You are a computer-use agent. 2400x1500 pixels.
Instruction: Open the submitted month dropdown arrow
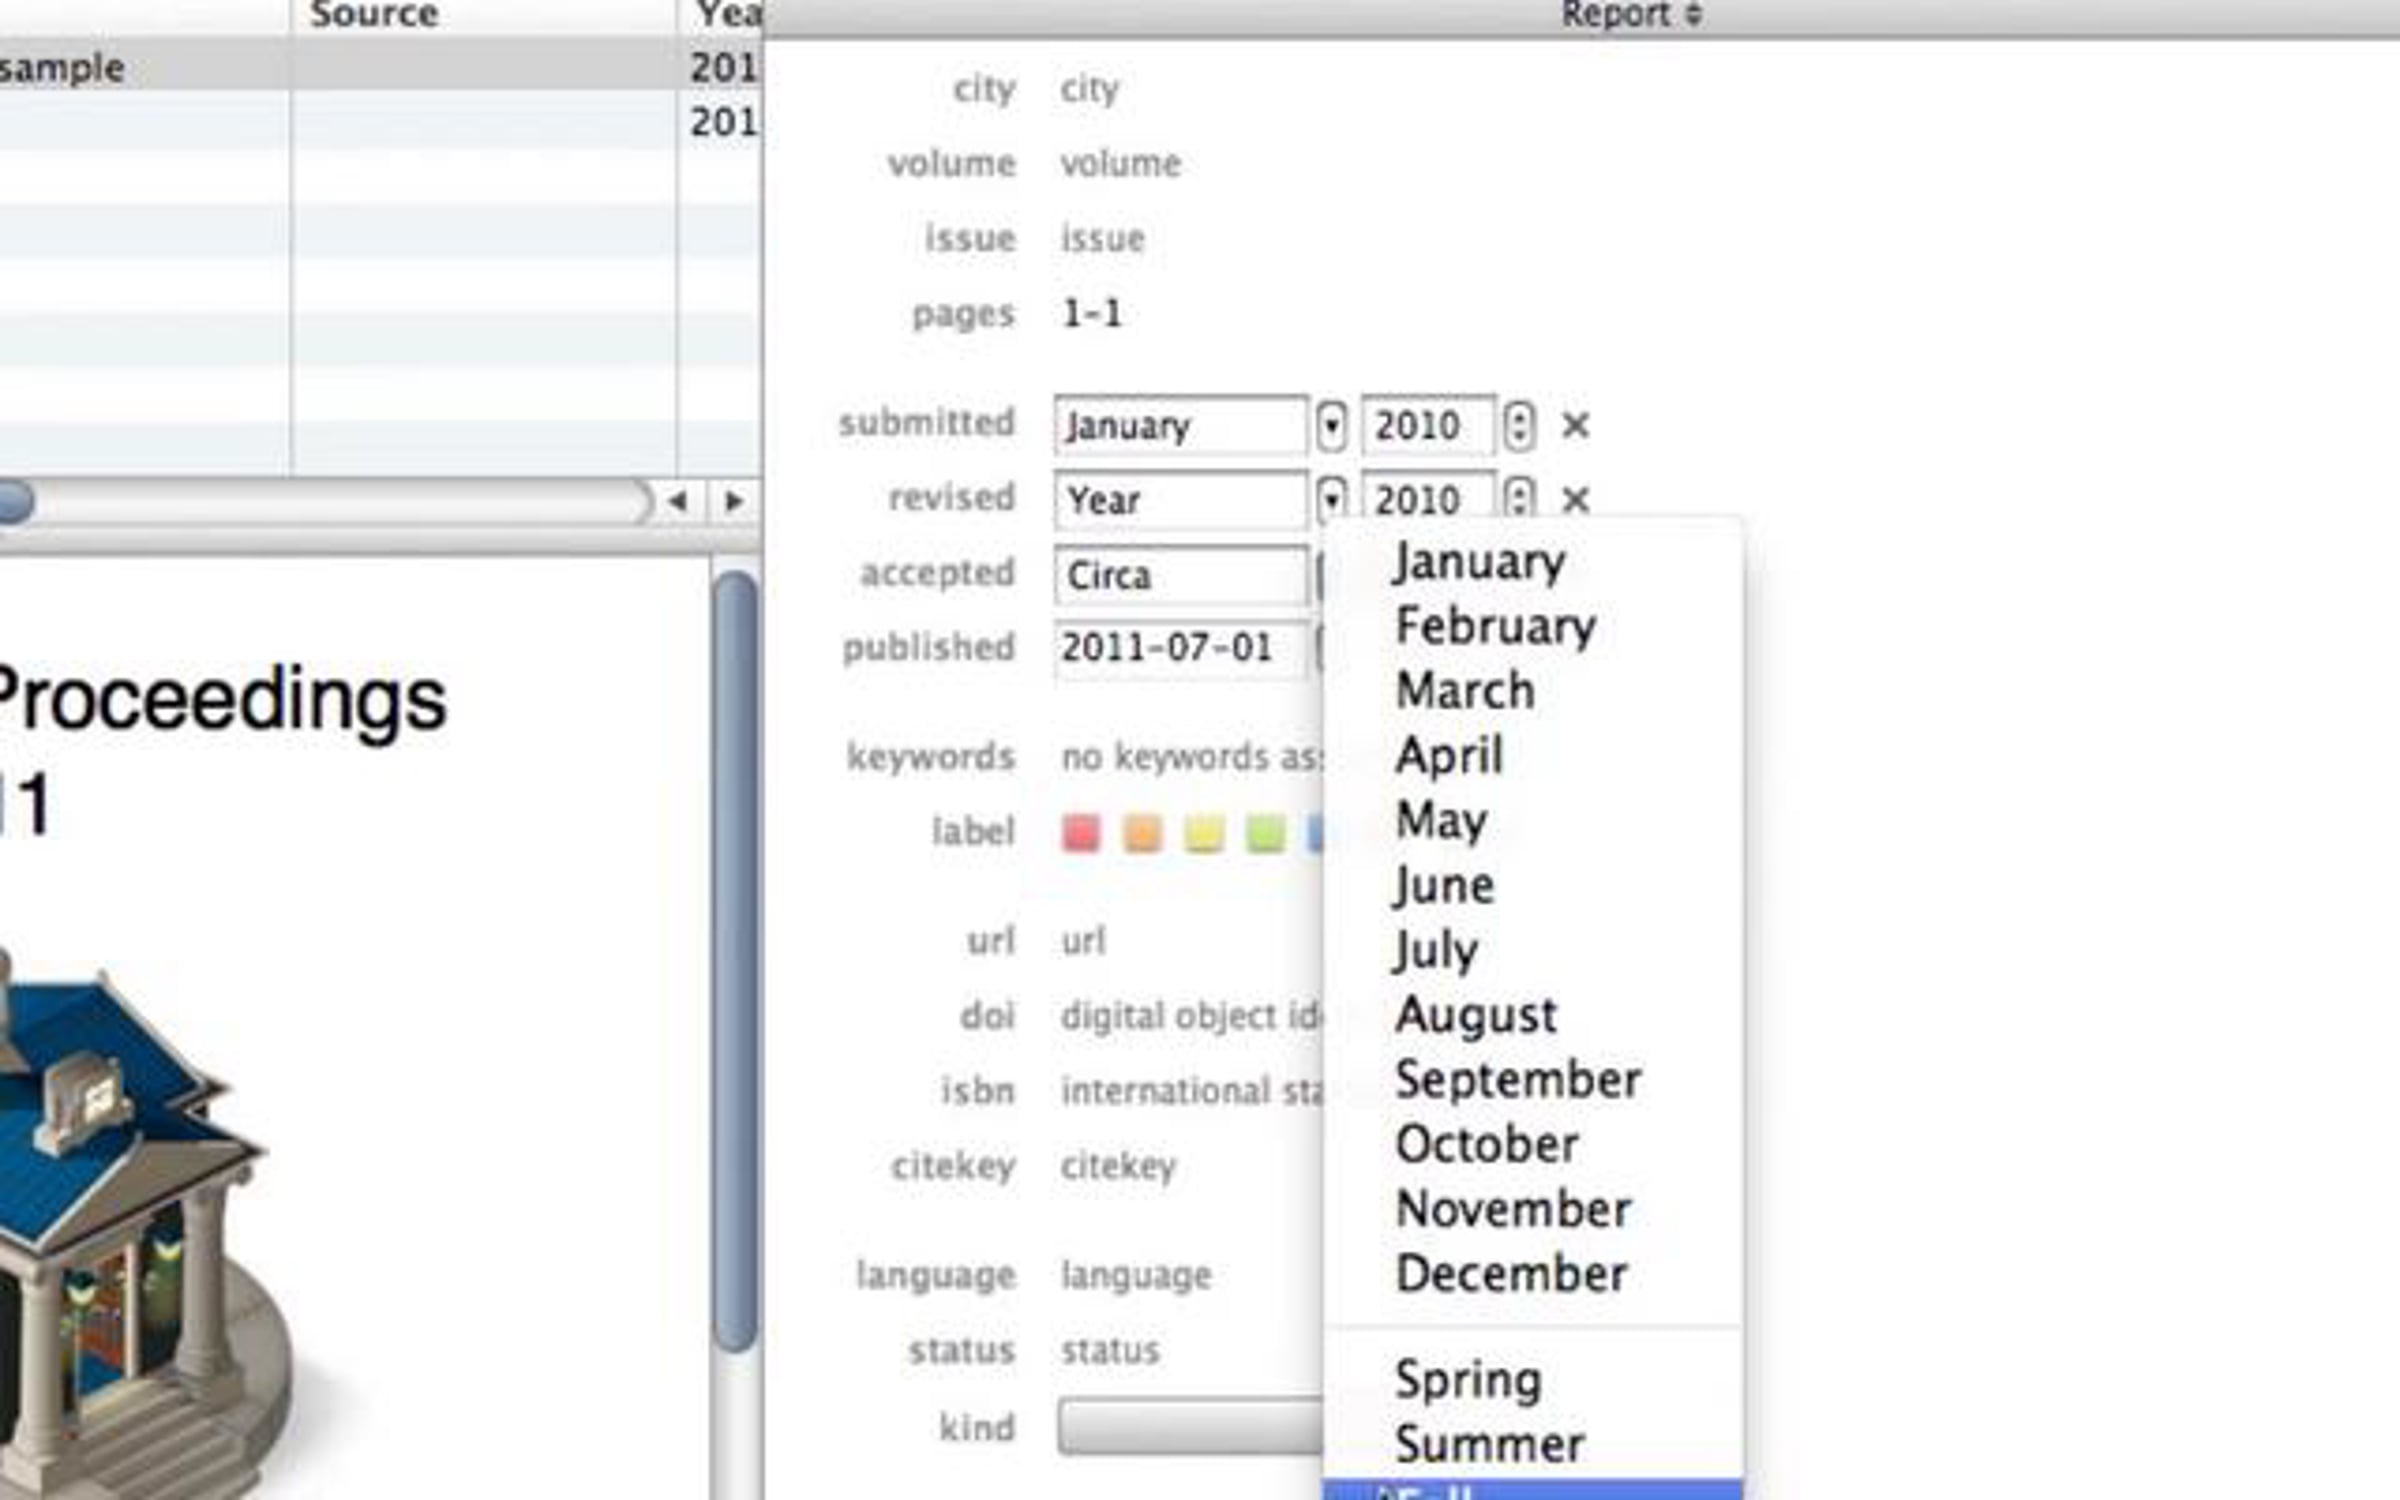1331,425
